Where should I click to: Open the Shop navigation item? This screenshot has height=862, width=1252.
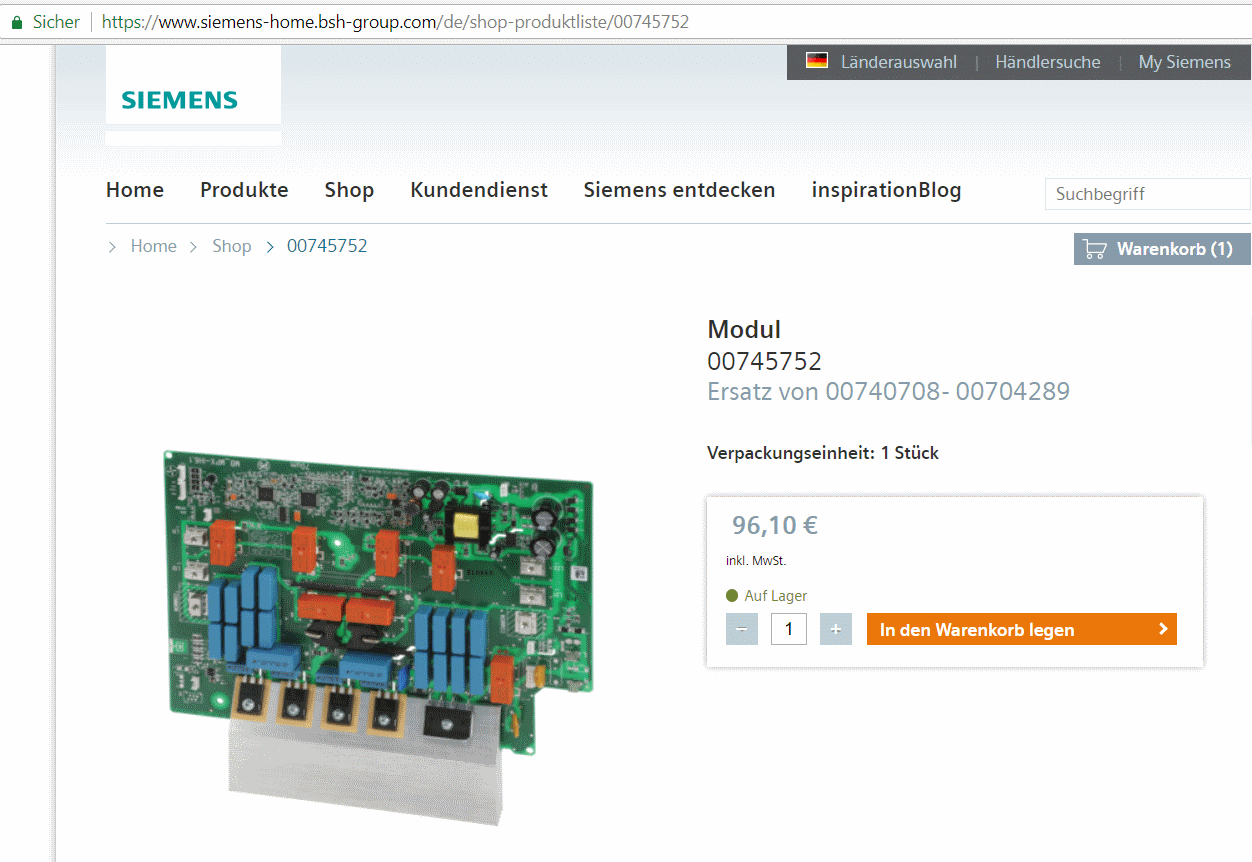[349, 190]
